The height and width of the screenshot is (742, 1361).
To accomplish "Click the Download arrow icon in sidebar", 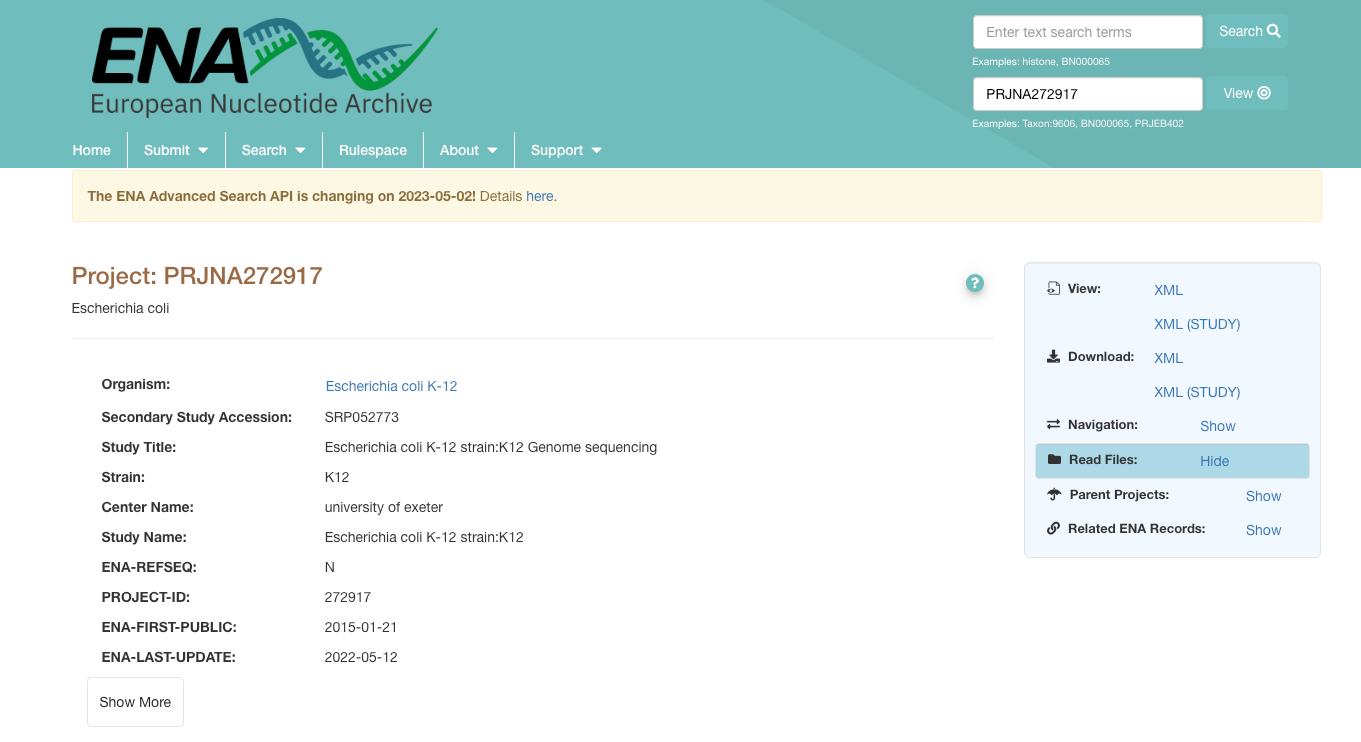I will pyautogui.click(x=1054, y=357).
